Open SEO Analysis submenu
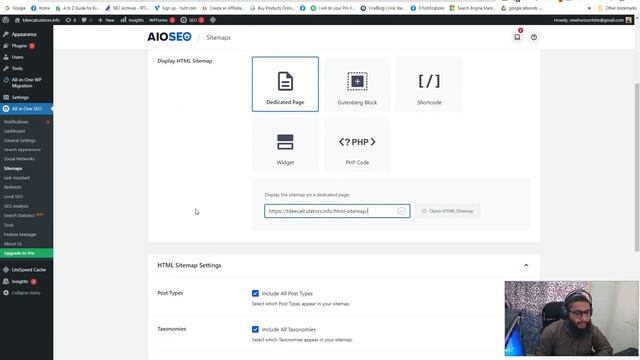The width and height of the screenshot is (640, 360). [16, 206]
